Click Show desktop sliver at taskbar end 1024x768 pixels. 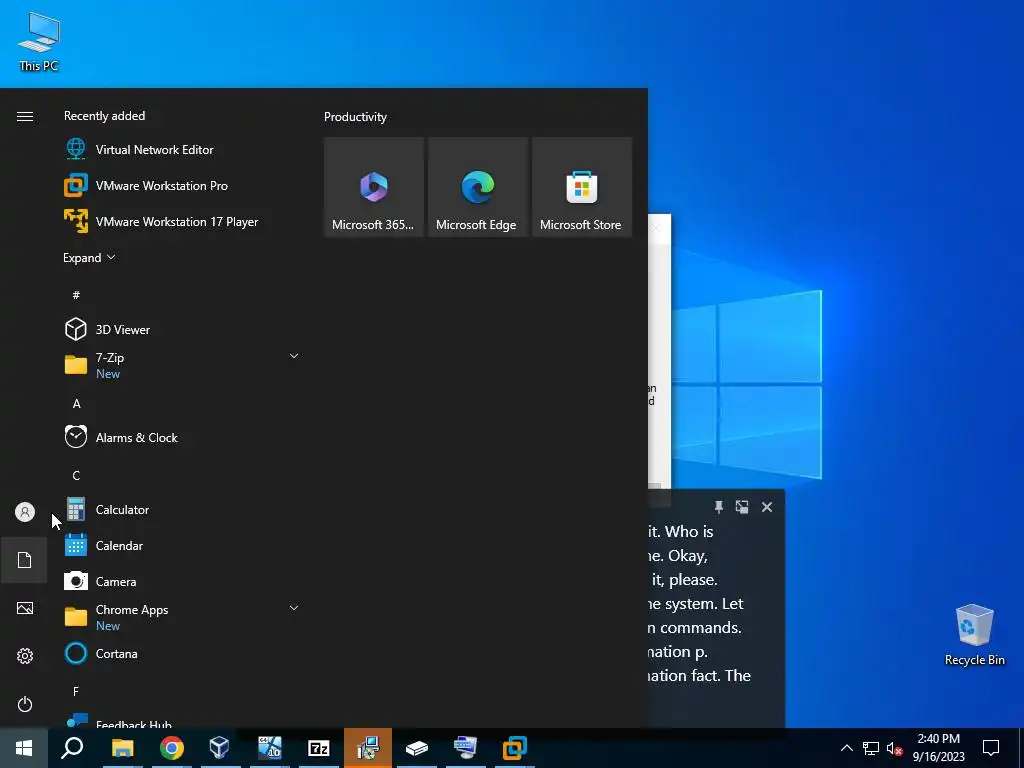pos(1021,748)
